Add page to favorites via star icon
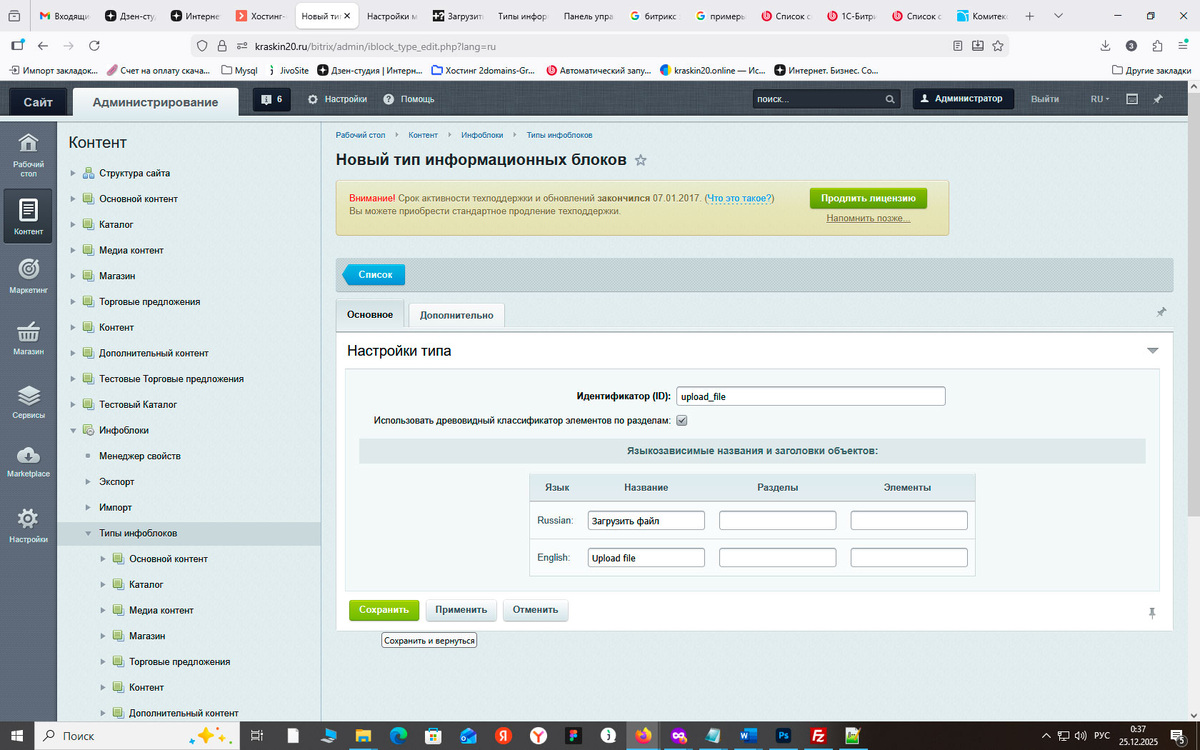The height and width of the screenshot is (750, 1200). pos(640,159)
